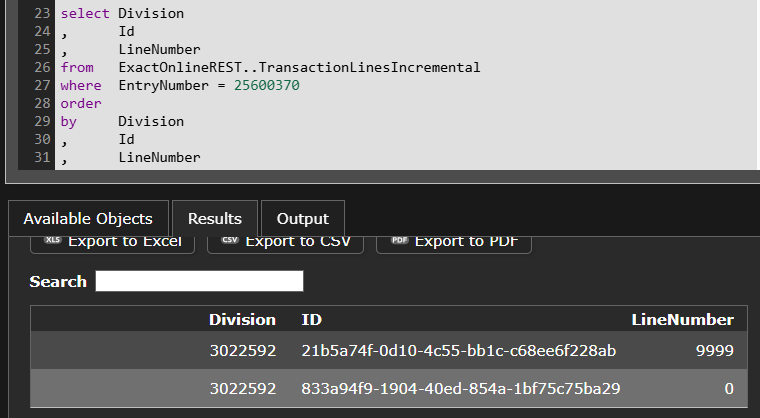Open the Output tab
The height and width of the screenshot is (418, 760).
click(302, 219)
